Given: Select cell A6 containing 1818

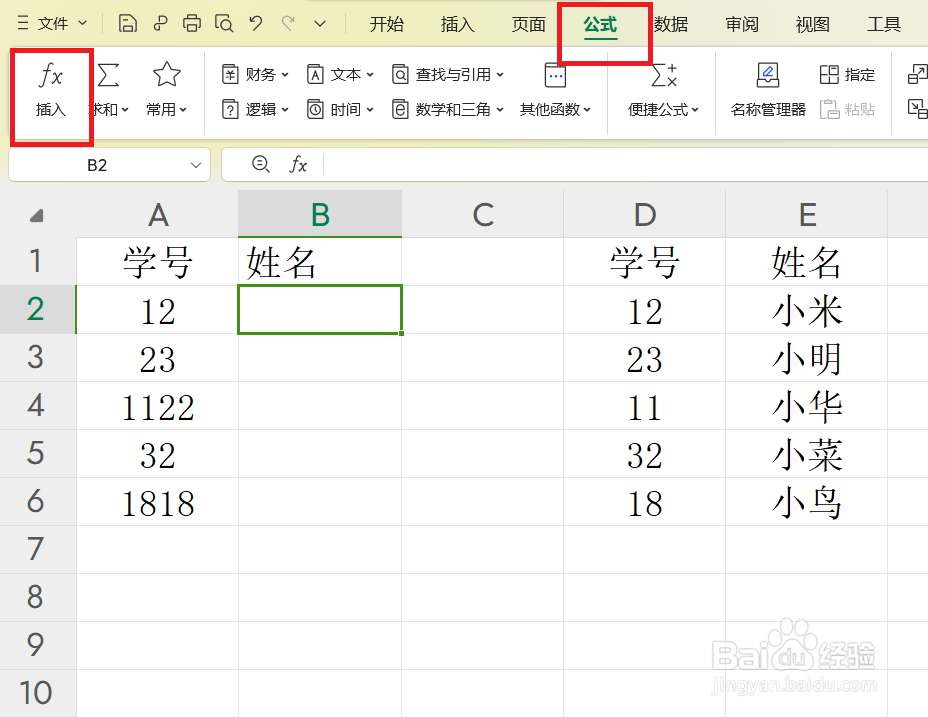Looking at the screenshot, I should (x=157, y=501).
